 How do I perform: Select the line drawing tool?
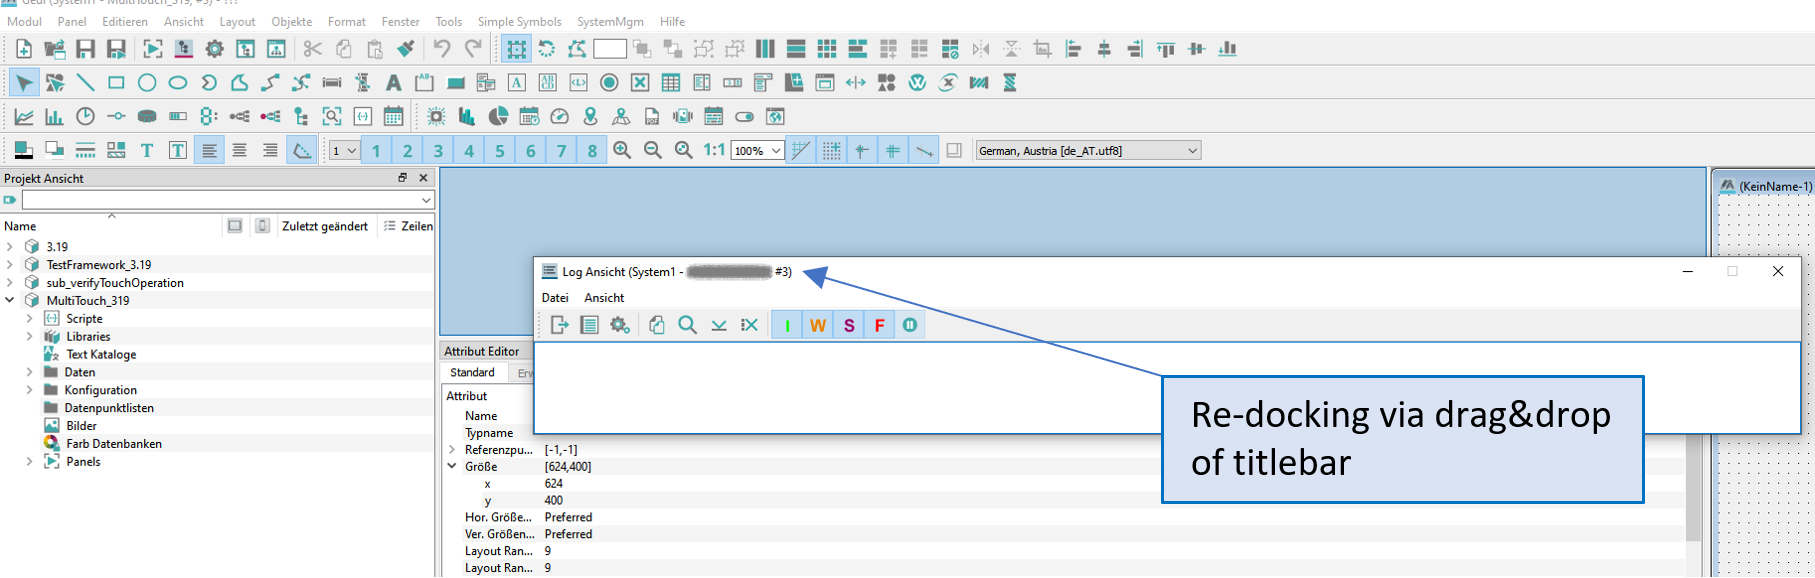[86, 83]
